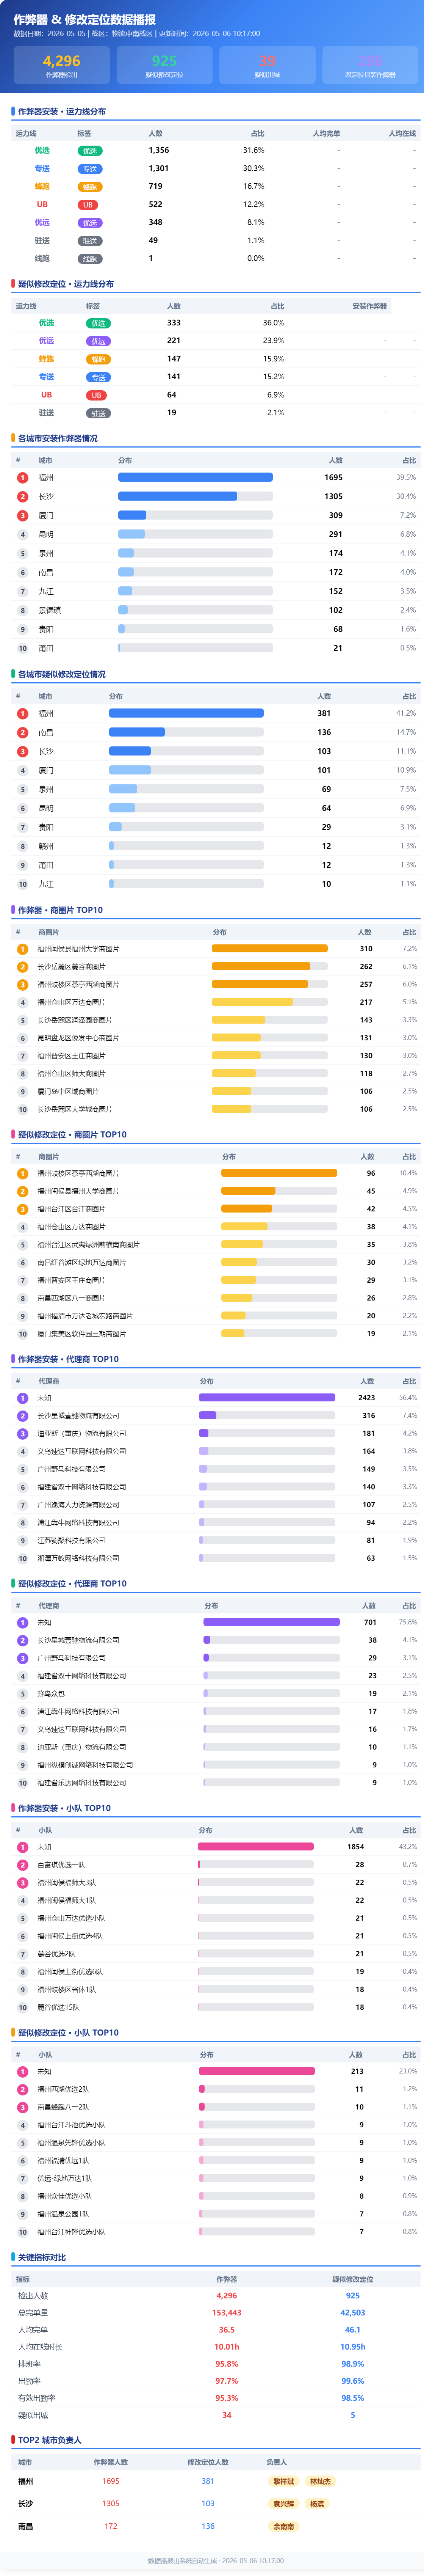This screenshot has height=2576, width=424.
Task: Click orange 蜂跑 tag in 作弊器安装 运力线分布 table
Action: pos(90,187)
